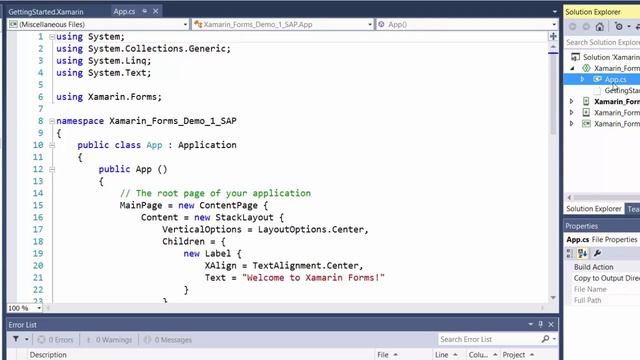Click the Solution Explorer Back button
The width and height of the screenshot is (640, 360).
pos(573,27)
